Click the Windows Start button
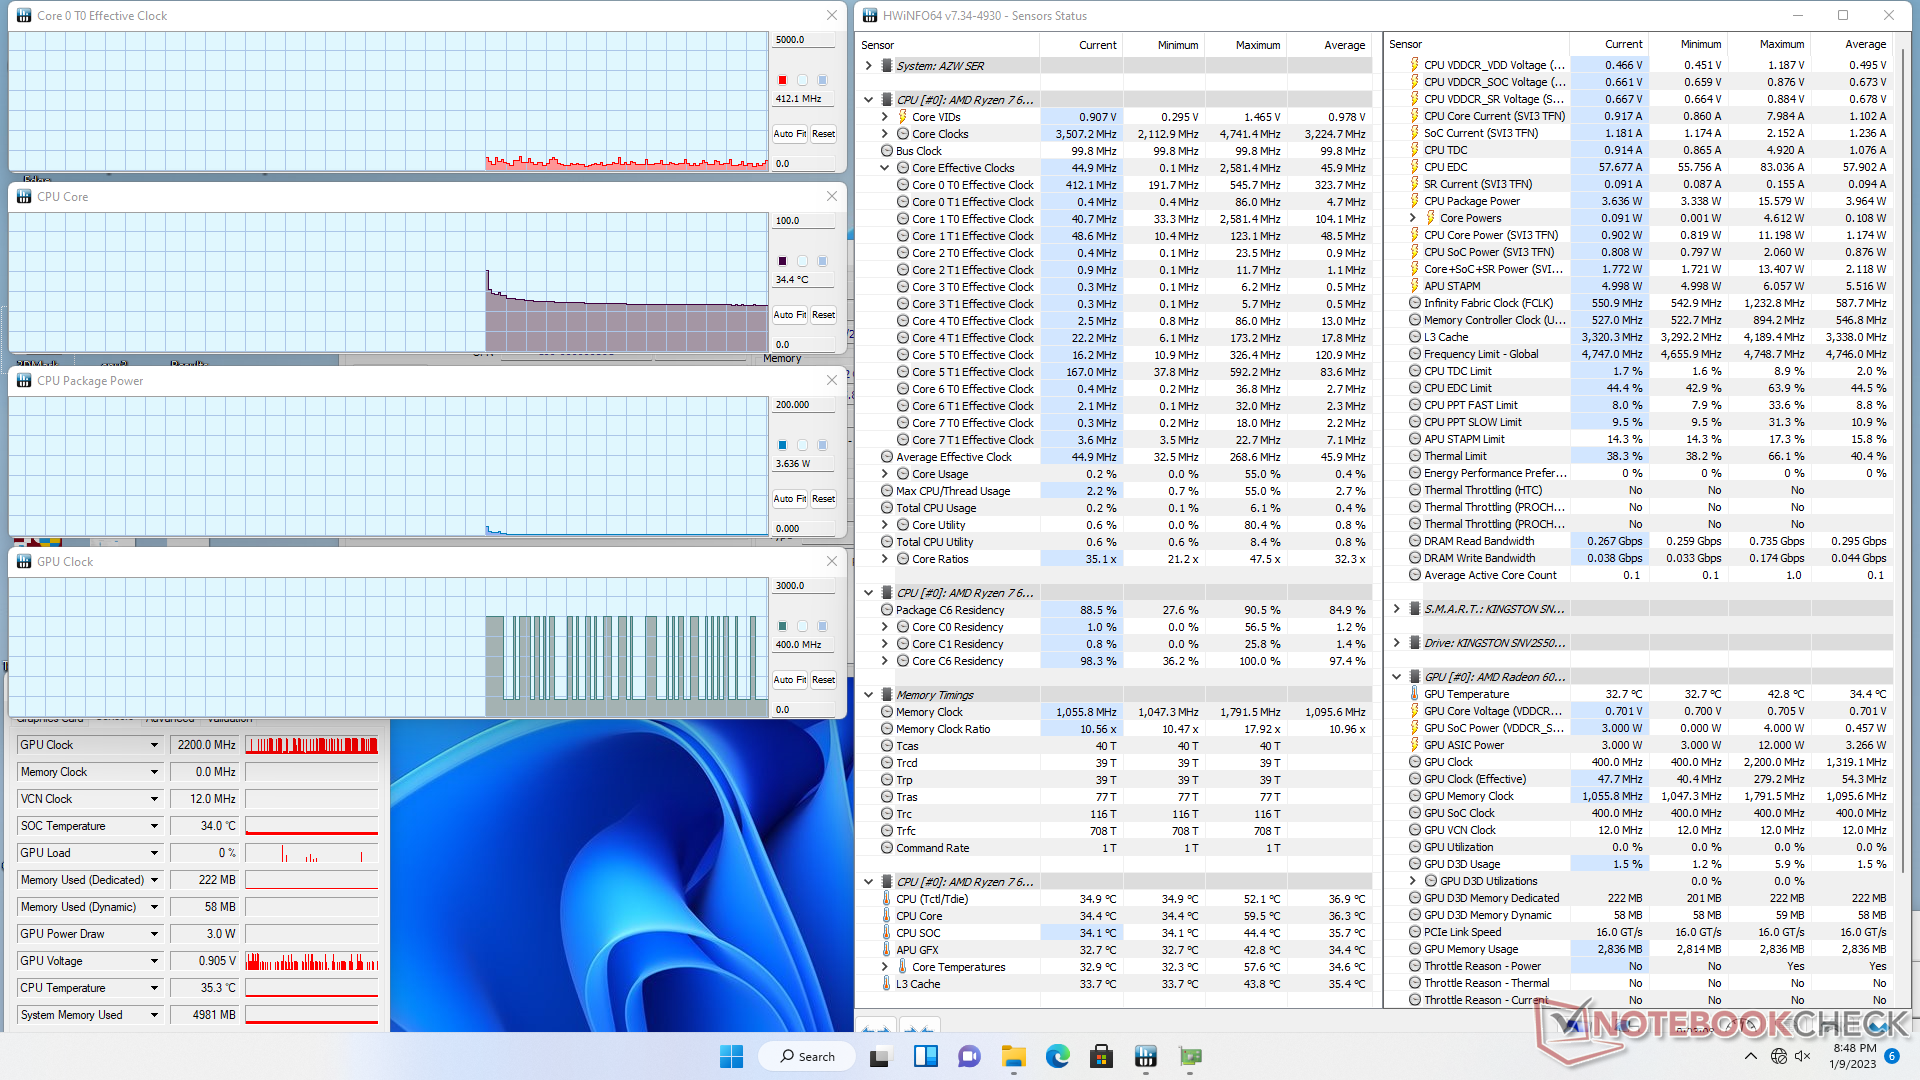 (731, 1056)
